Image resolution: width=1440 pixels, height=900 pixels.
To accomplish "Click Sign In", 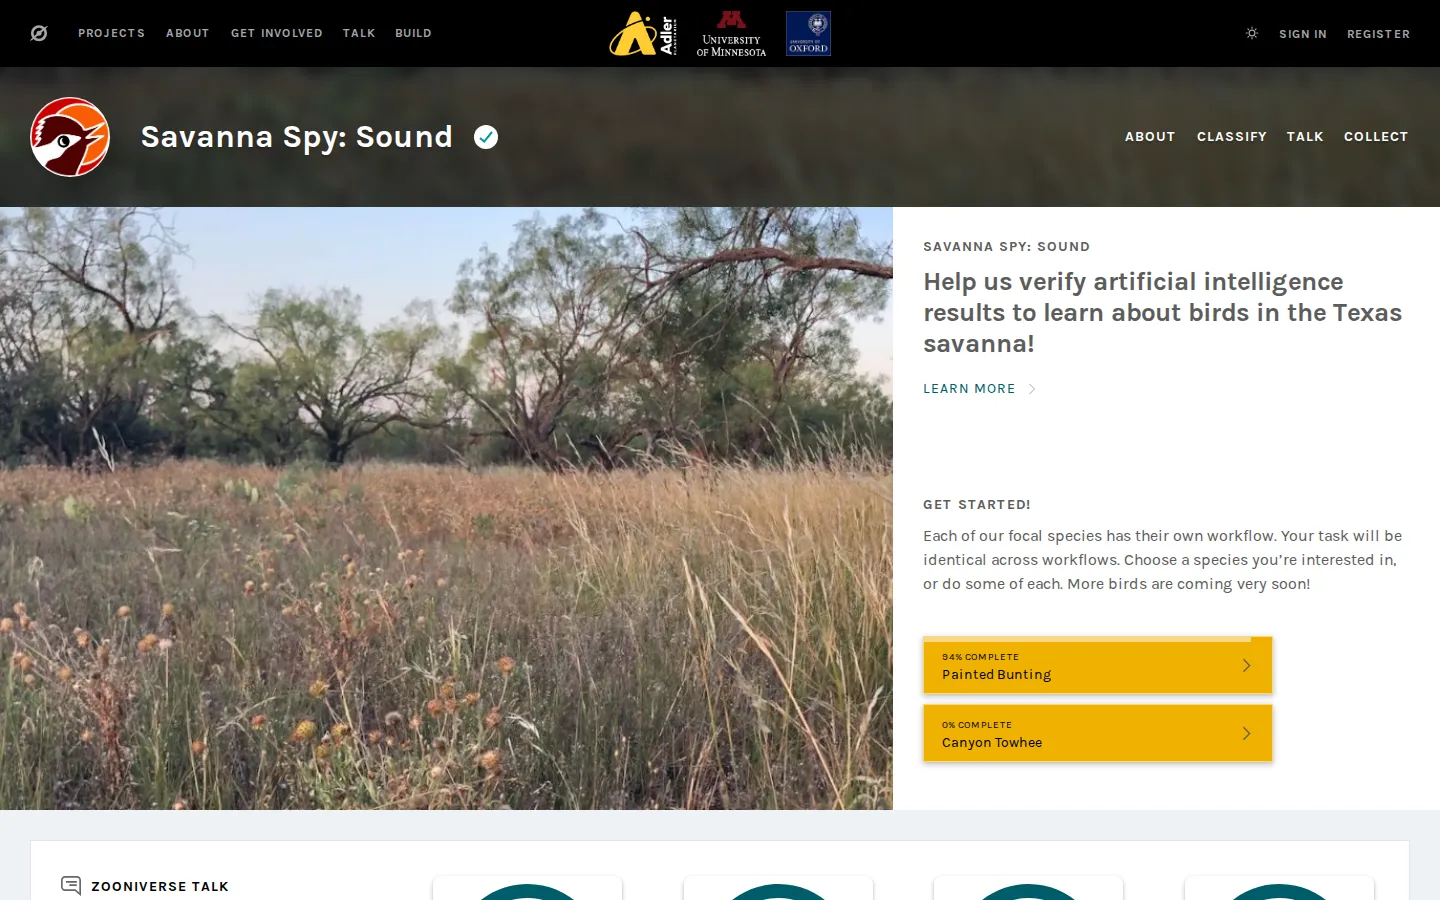I will (x=1303, y=34).
